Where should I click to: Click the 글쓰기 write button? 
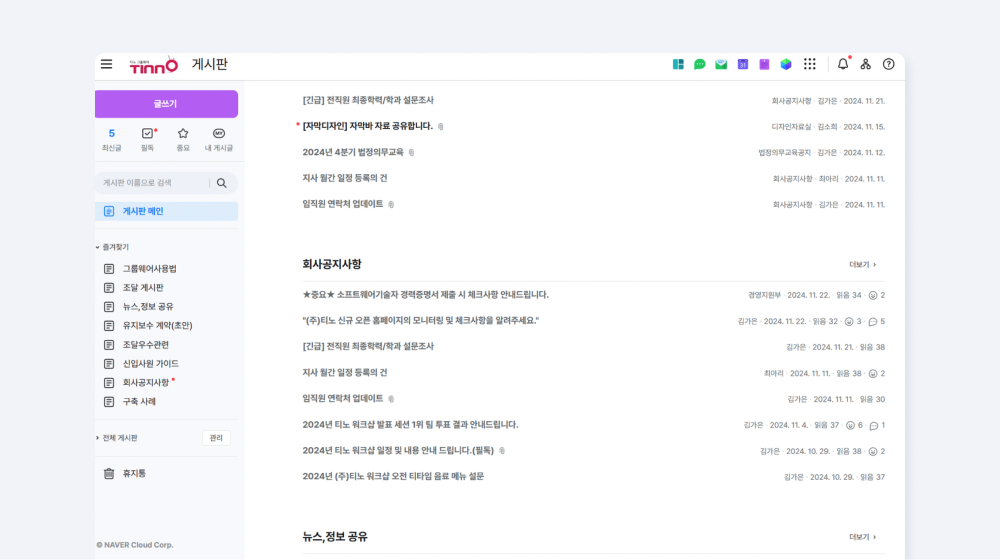pyautogui.click(x=166, y=104)
